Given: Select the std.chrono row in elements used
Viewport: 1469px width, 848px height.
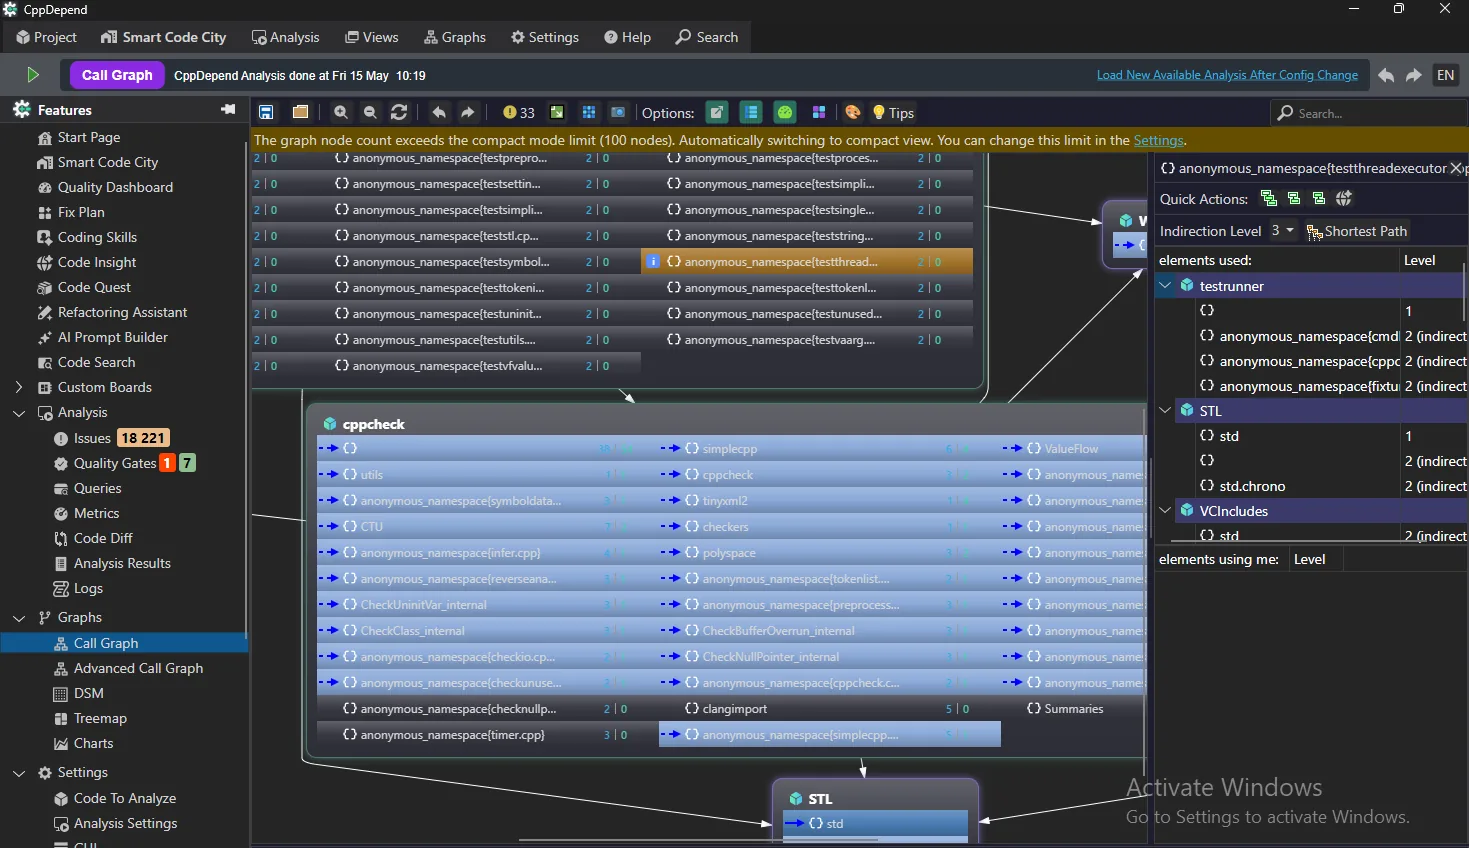Looking at the screenshot, I should click(1310, 486).
